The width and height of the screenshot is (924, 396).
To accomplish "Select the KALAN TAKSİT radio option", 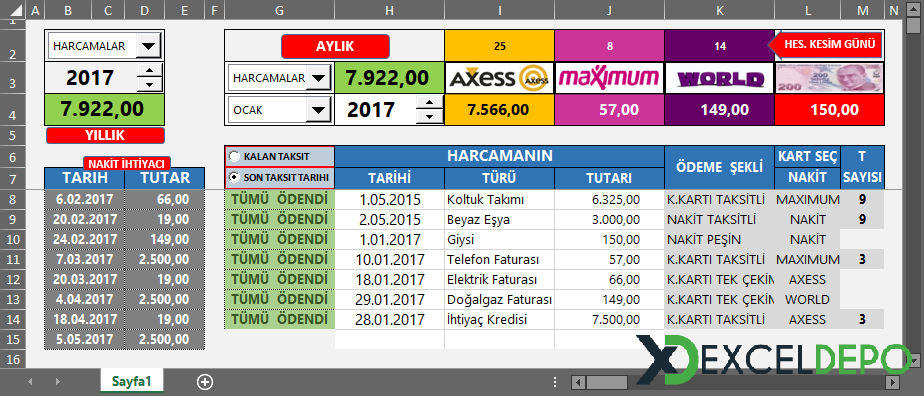I will point(235,156).
